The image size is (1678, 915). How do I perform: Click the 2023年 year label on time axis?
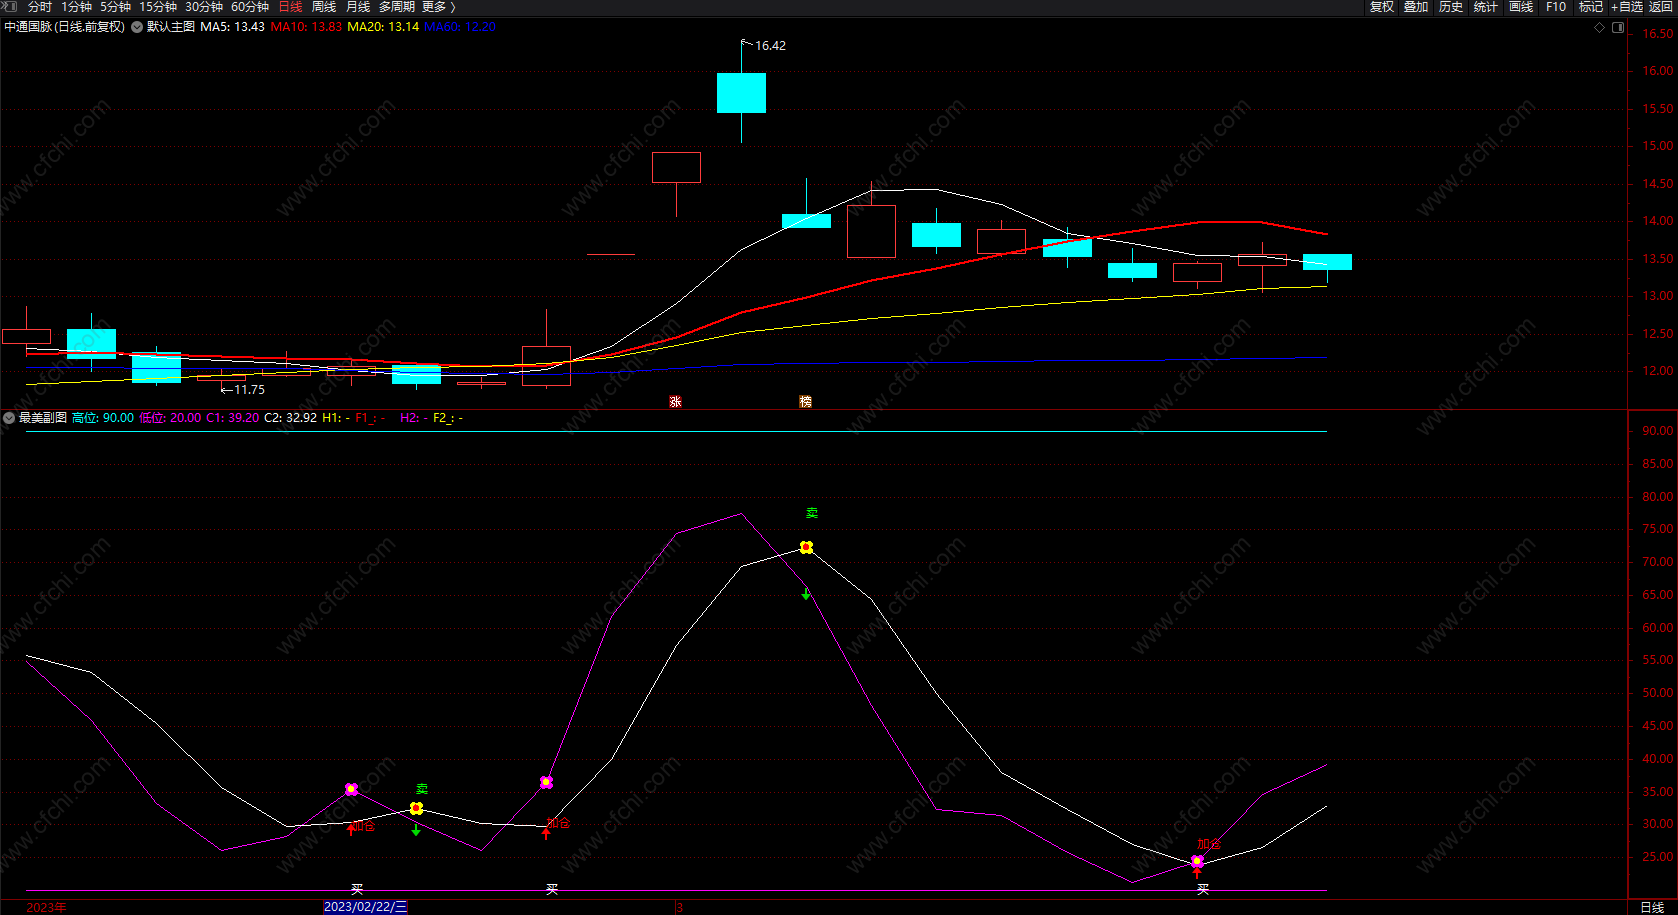tap(46, 908)
